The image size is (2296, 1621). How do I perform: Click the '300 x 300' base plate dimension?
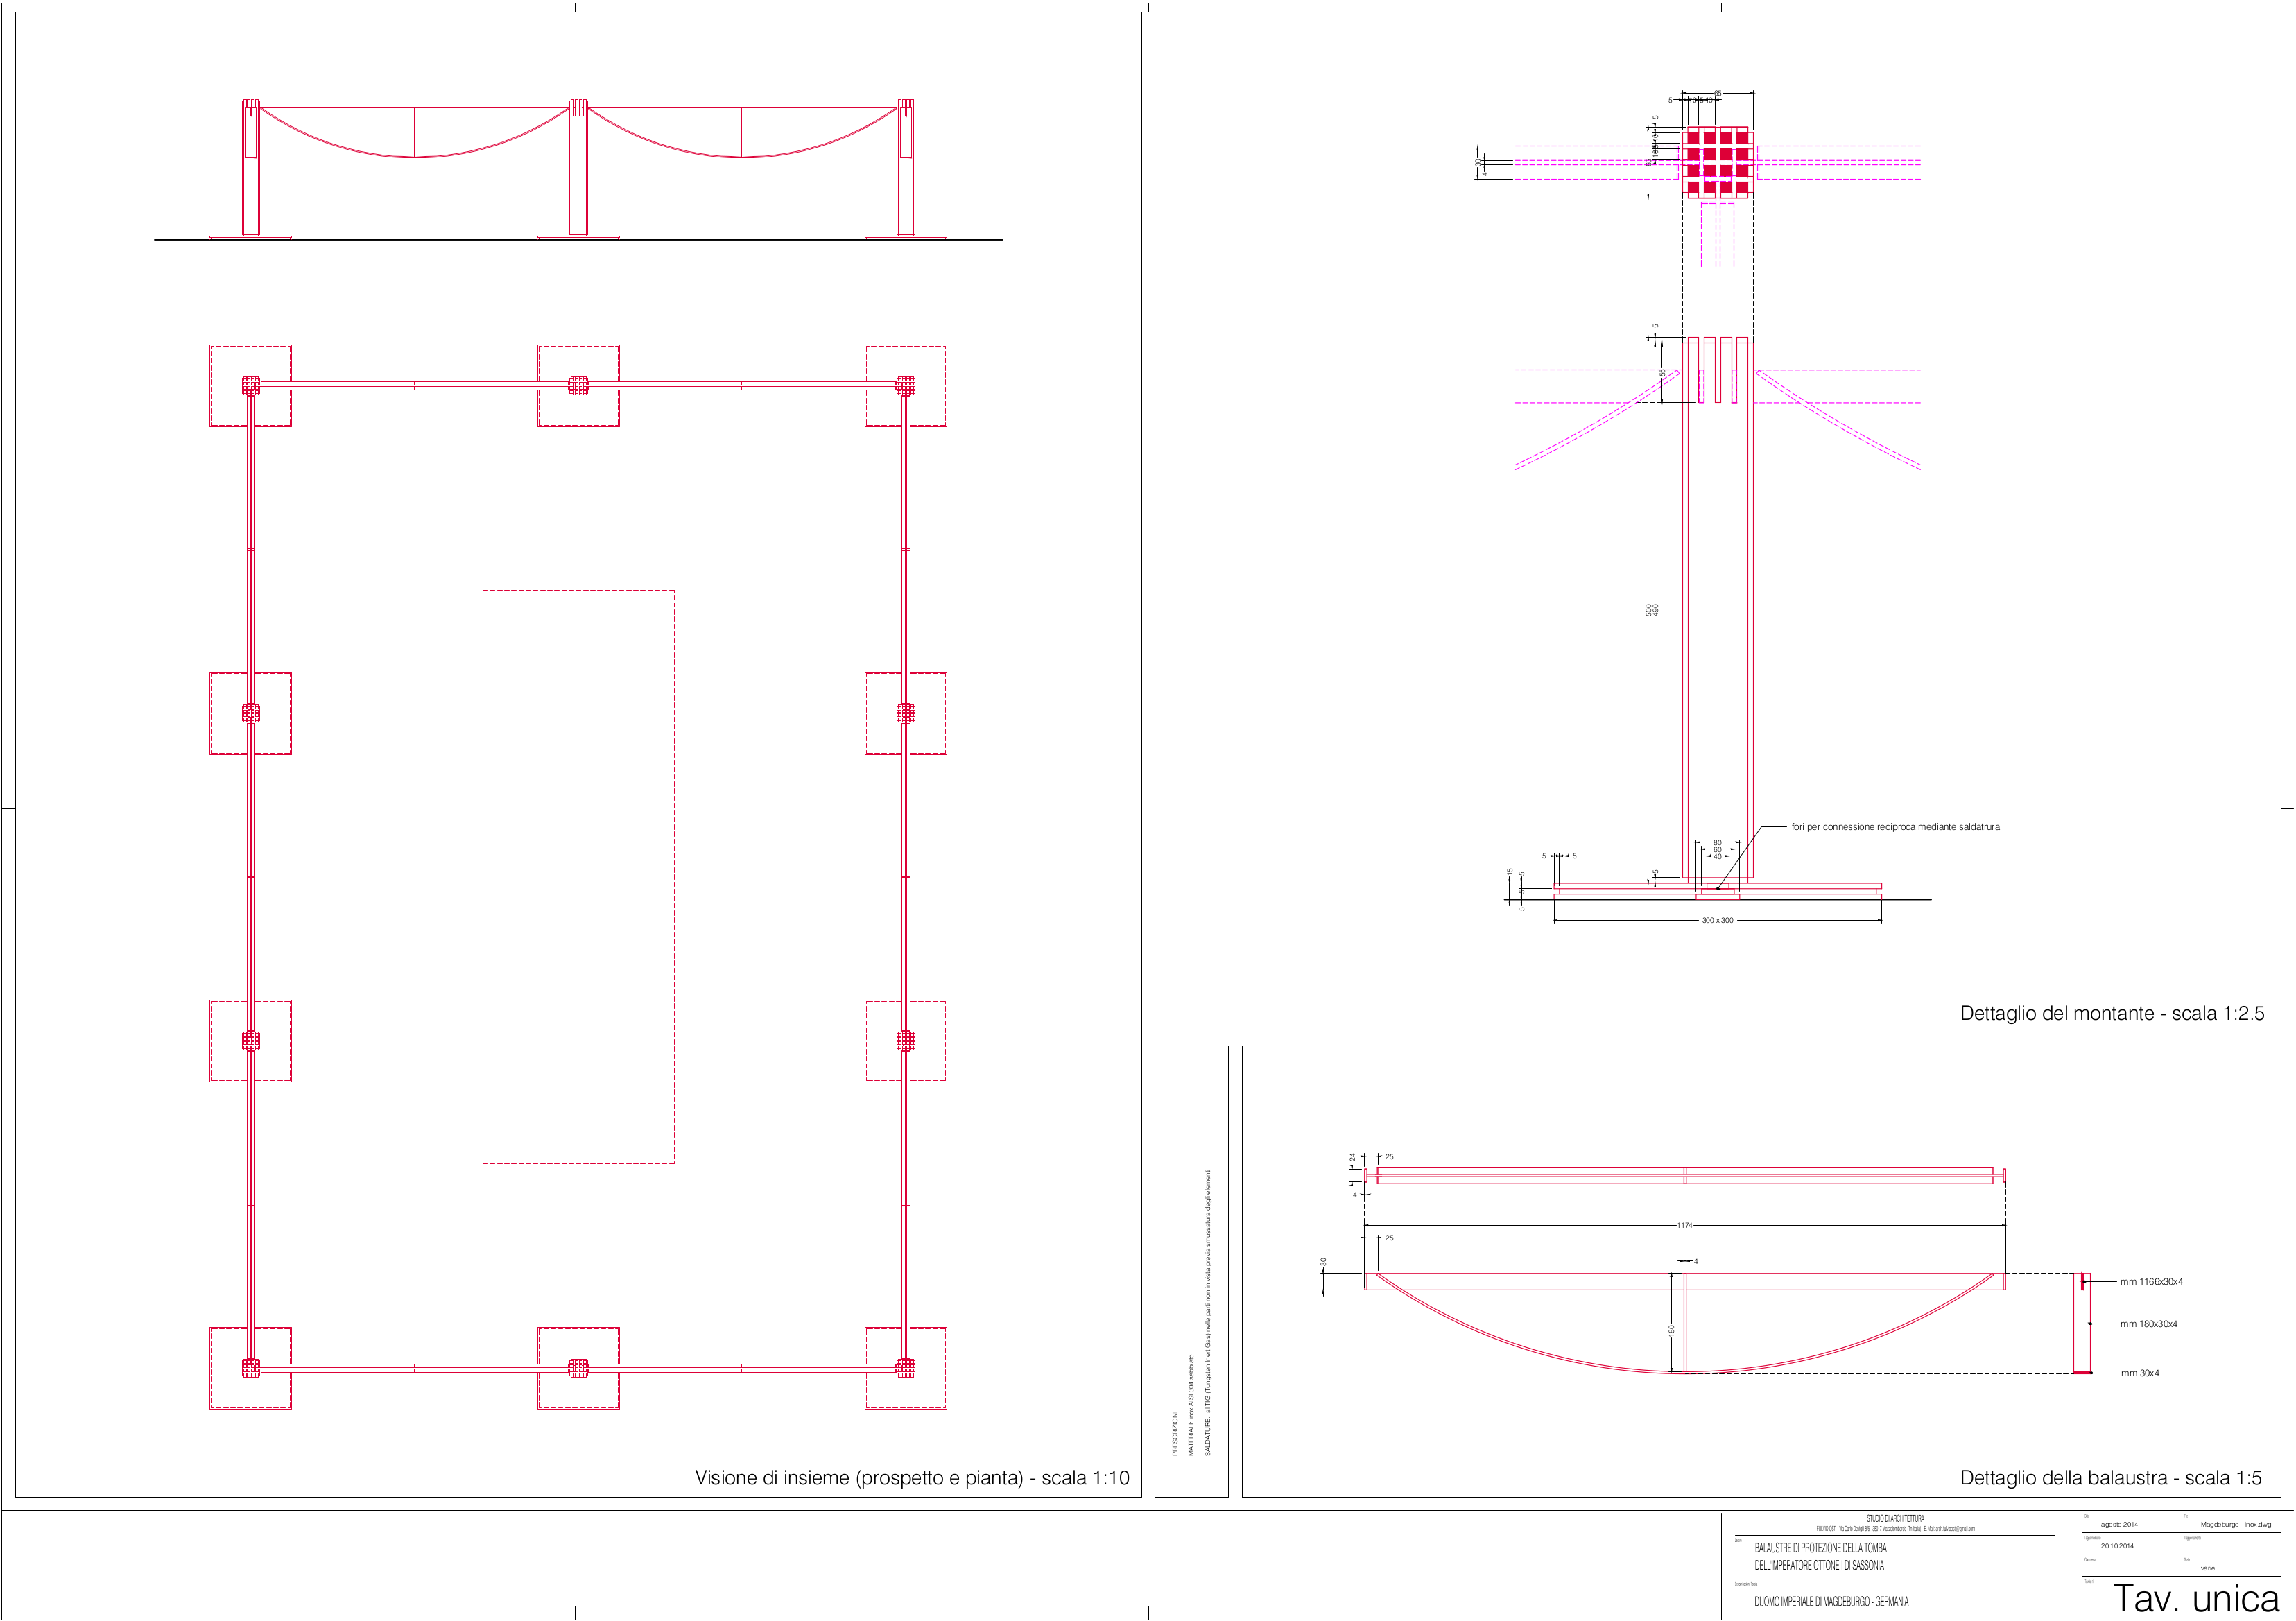[x=1717, y=920]
